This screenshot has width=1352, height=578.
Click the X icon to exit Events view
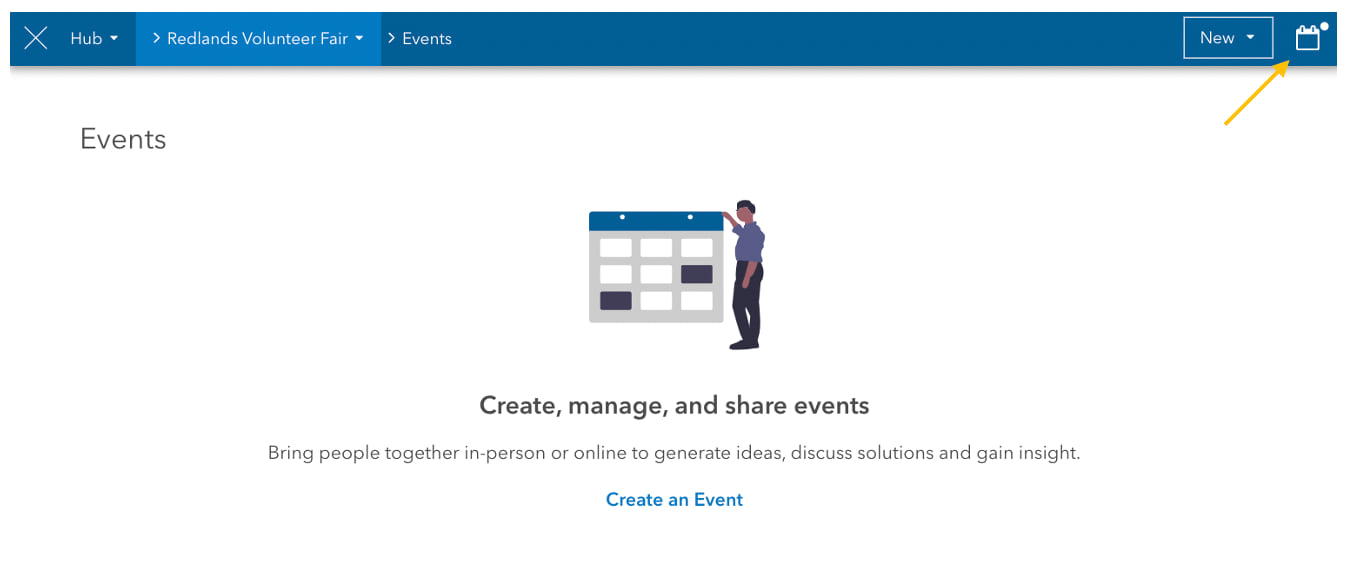pyautogui.click(x=36, y=38)
